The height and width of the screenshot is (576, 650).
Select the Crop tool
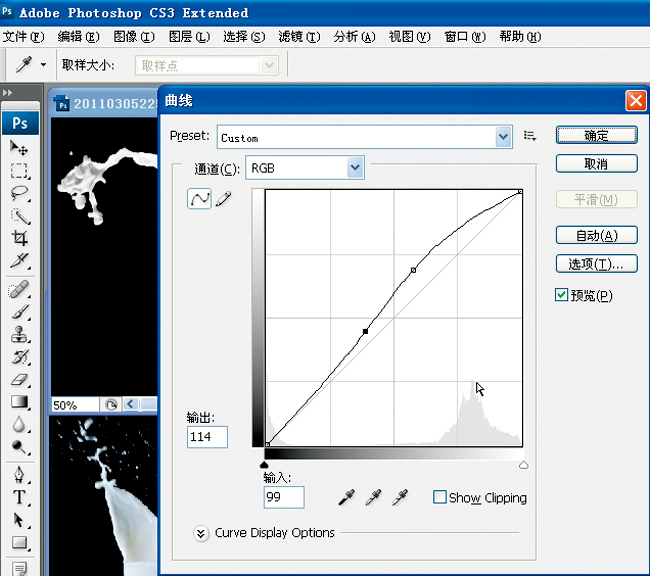[x=19, y=238]
